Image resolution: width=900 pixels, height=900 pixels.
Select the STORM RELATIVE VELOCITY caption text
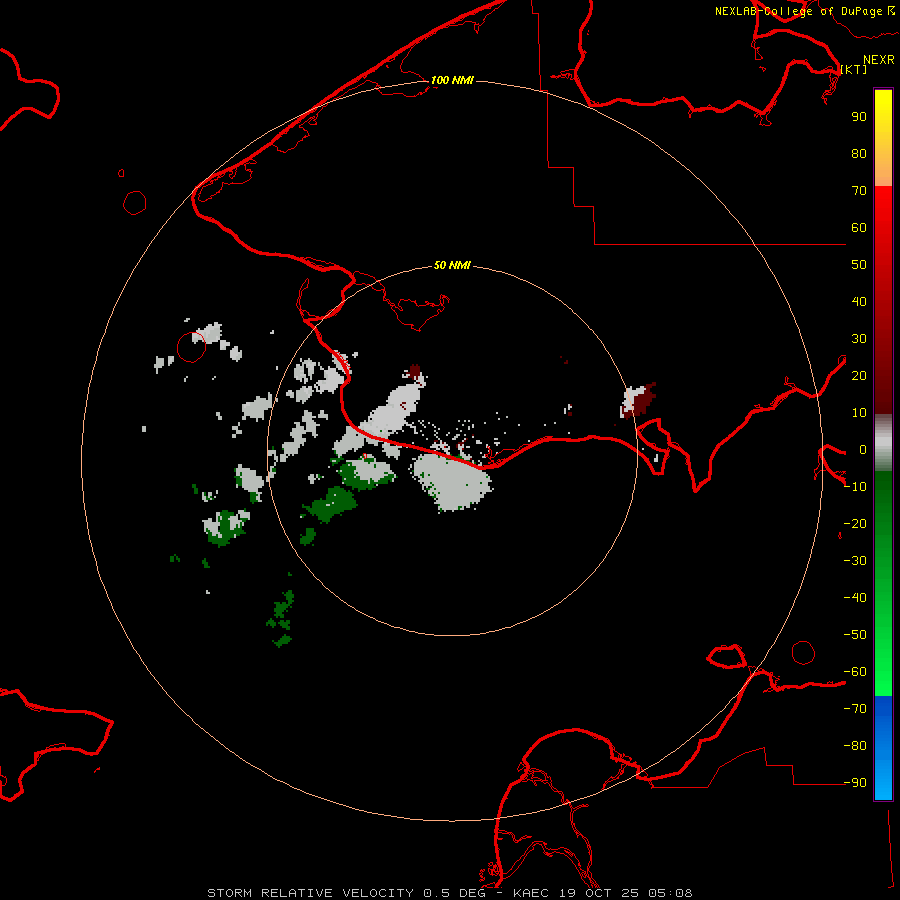tap(310, 893)
